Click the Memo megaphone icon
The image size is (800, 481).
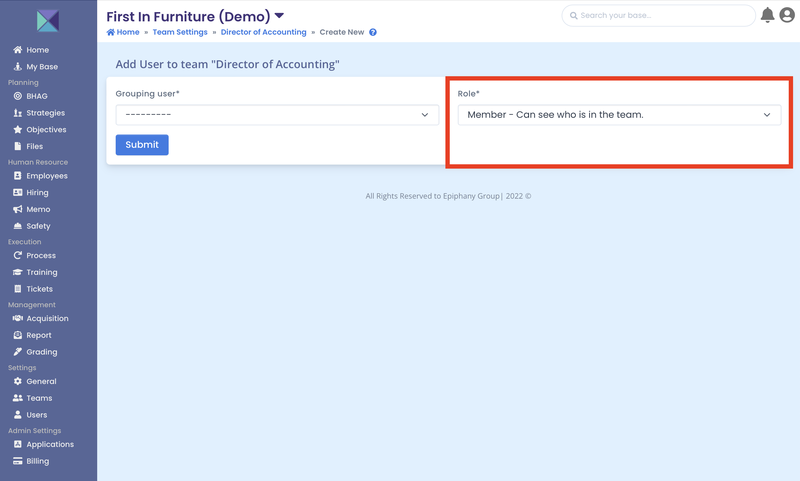pos(17,209)
